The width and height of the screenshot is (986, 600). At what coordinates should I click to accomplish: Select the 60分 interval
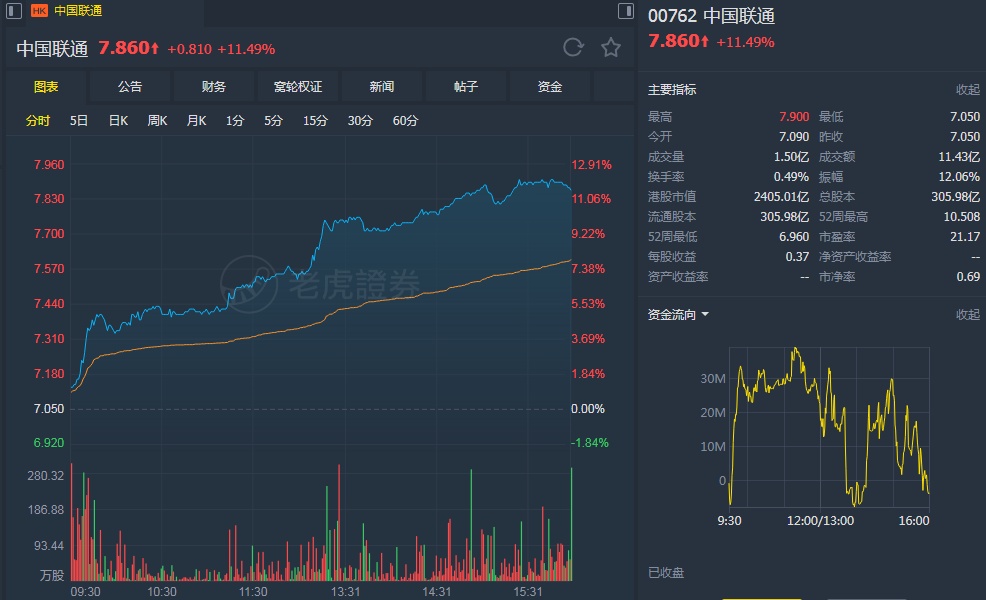click(x=405, y=121)
